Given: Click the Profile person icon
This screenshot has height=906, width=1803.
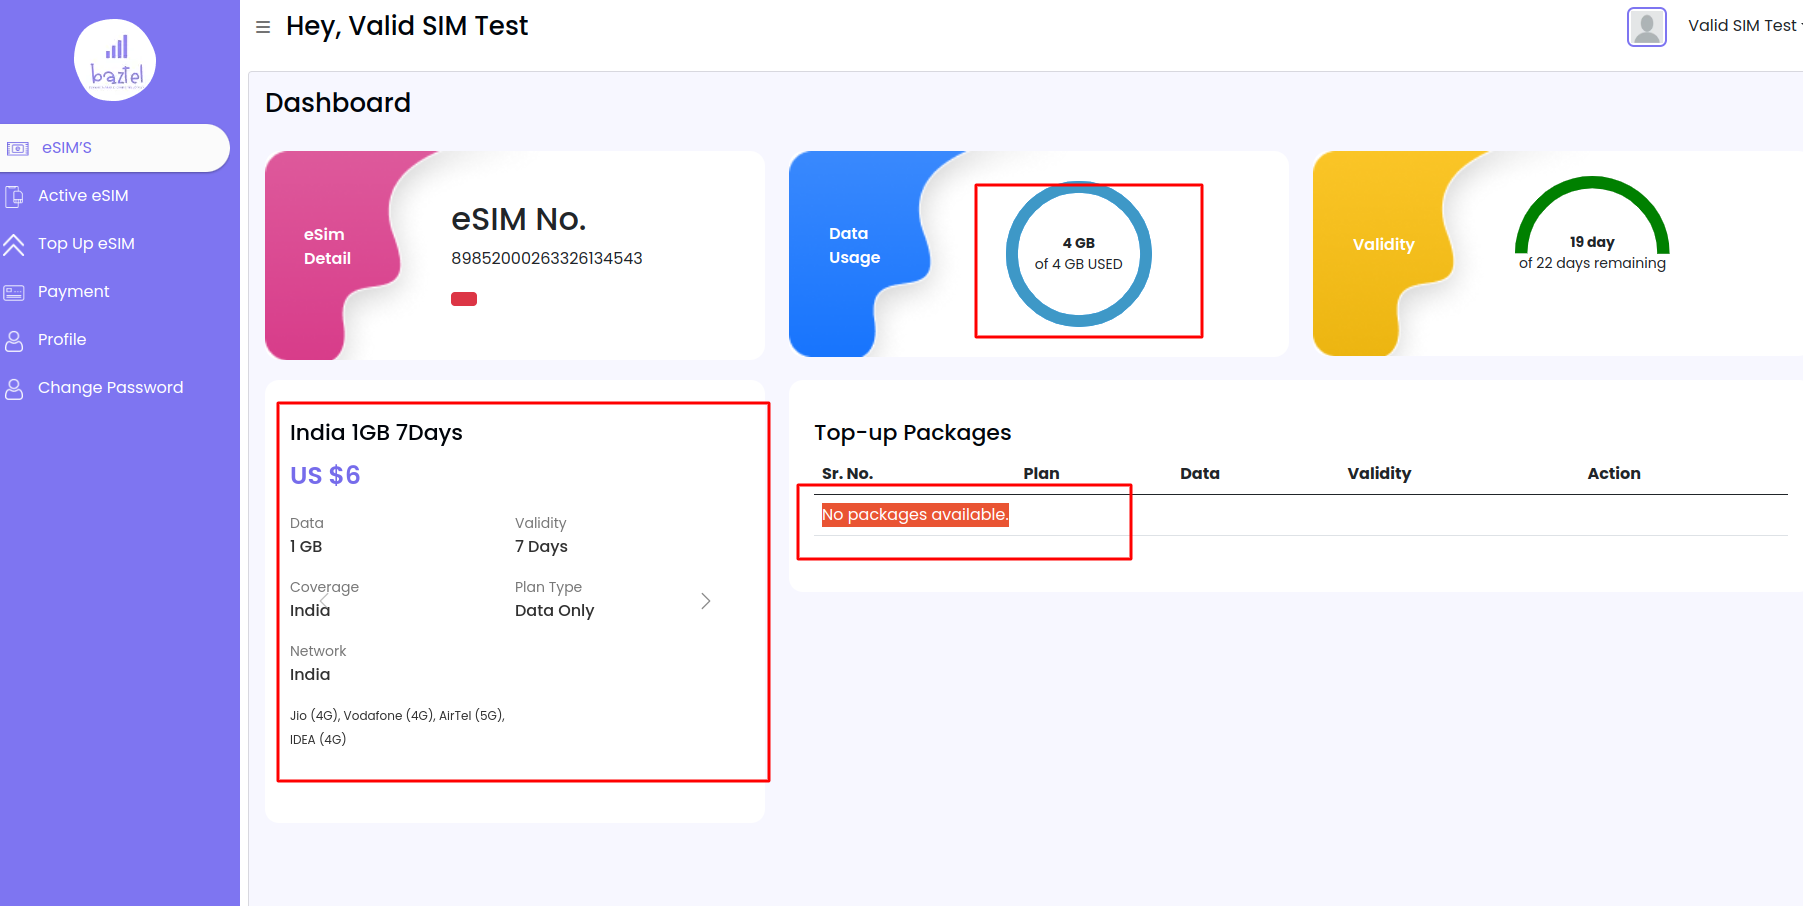Looking at the screenshot, I should 14,340.
